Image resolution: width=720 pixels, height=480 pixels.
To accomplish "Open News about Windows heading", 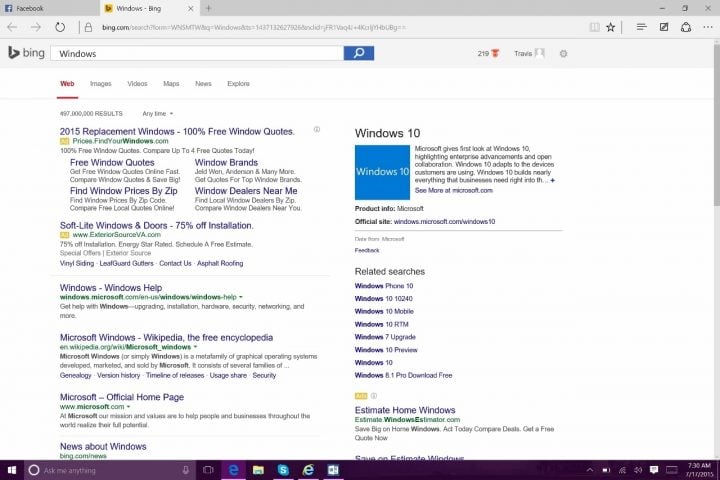I will 103,446.
